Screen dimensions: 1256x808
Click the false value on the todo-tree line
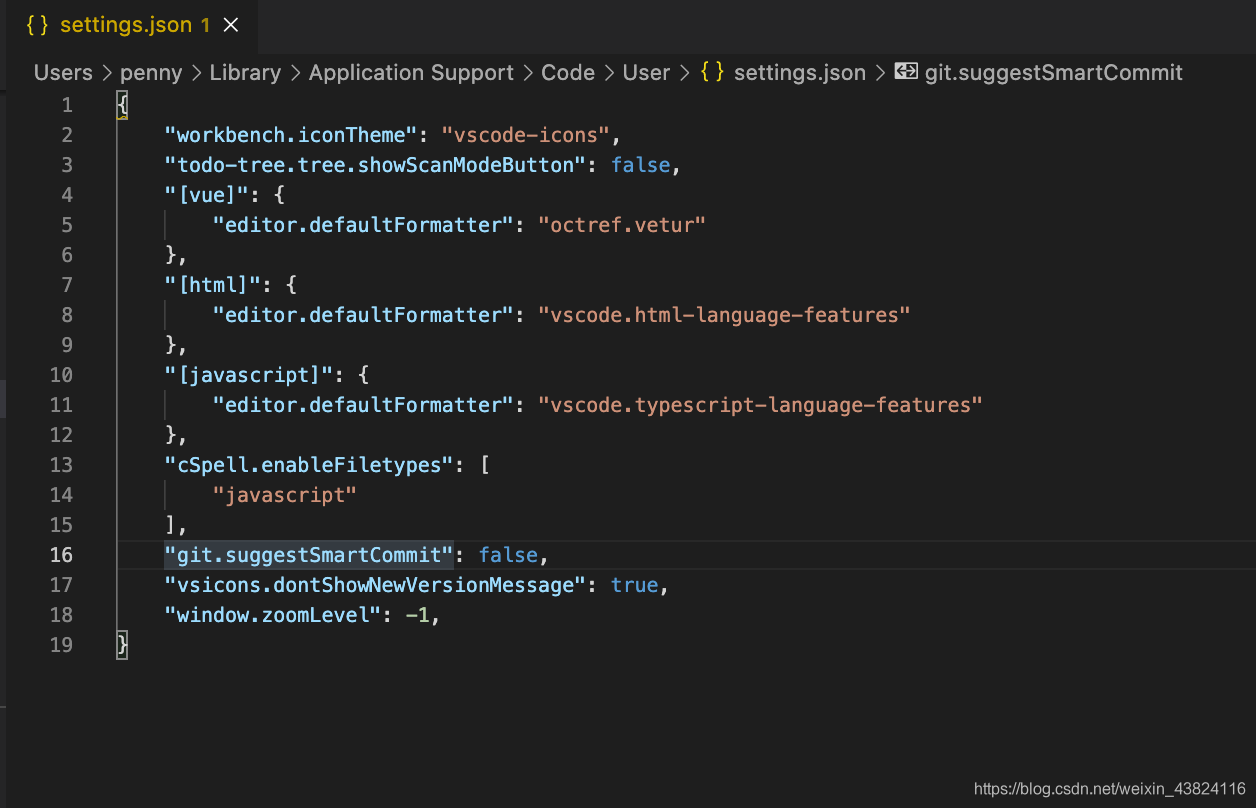pyautogui.click(x=641, y=165)
